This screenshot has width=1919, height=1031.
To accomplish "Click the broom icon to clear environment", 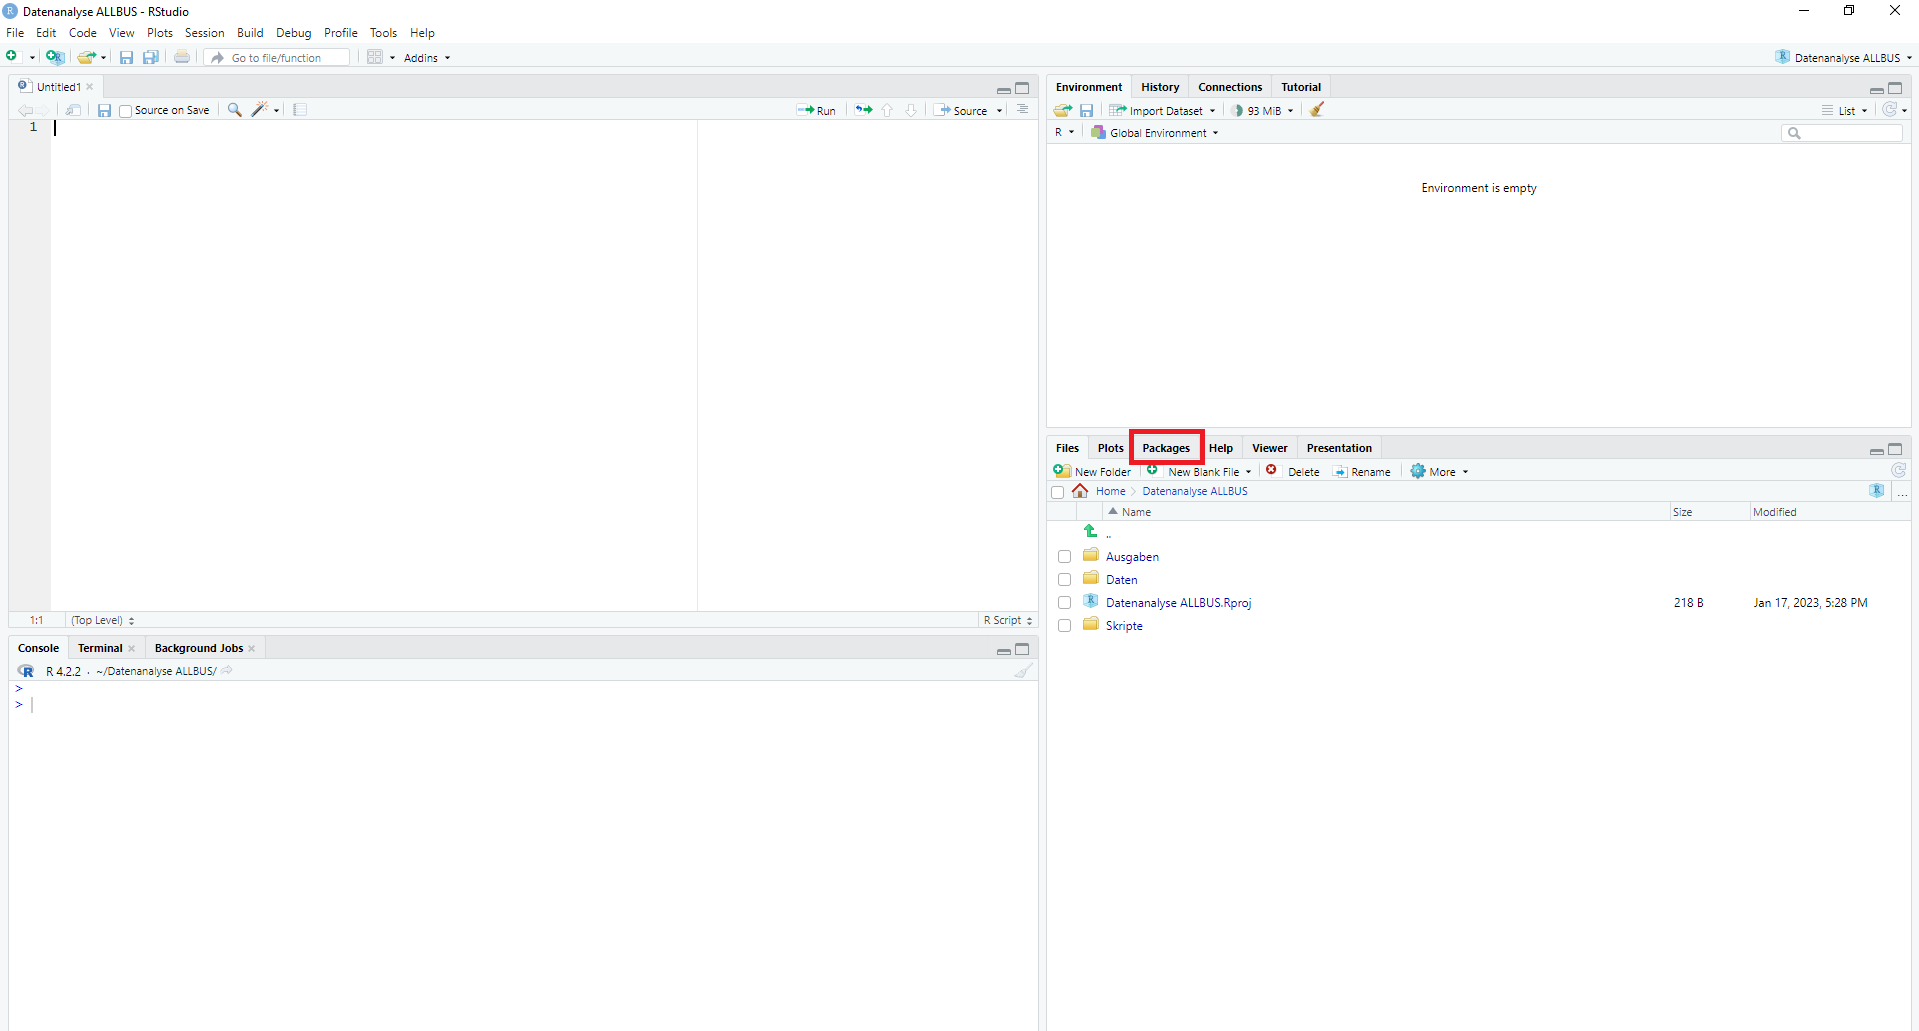I will (1317, 110).
